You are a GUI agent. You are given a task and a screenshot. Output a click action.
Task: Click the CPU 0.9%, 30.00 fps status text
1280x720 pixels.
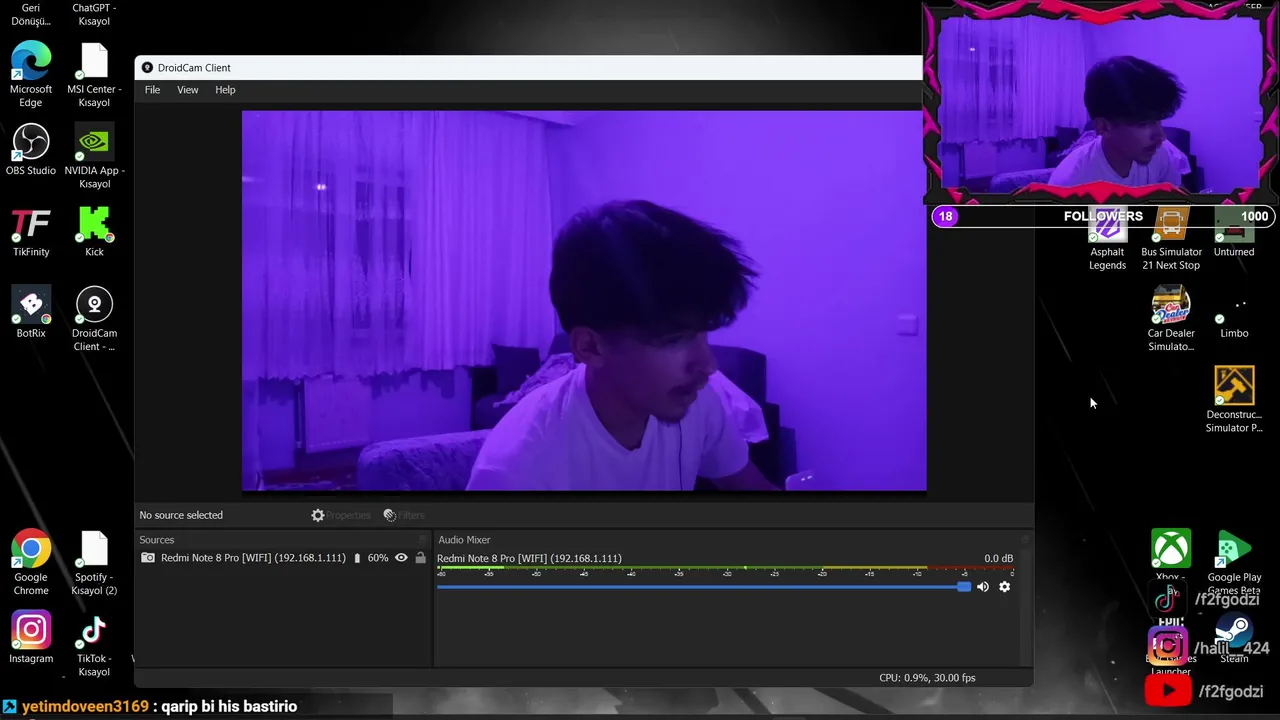pos(927,678)
